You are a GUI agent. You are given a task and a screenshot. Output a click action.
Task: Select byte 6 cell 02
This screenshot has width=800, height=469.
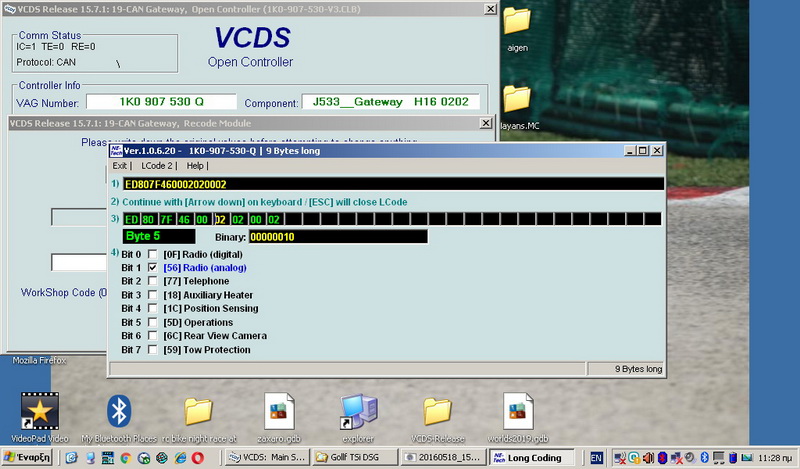(238, 219)
